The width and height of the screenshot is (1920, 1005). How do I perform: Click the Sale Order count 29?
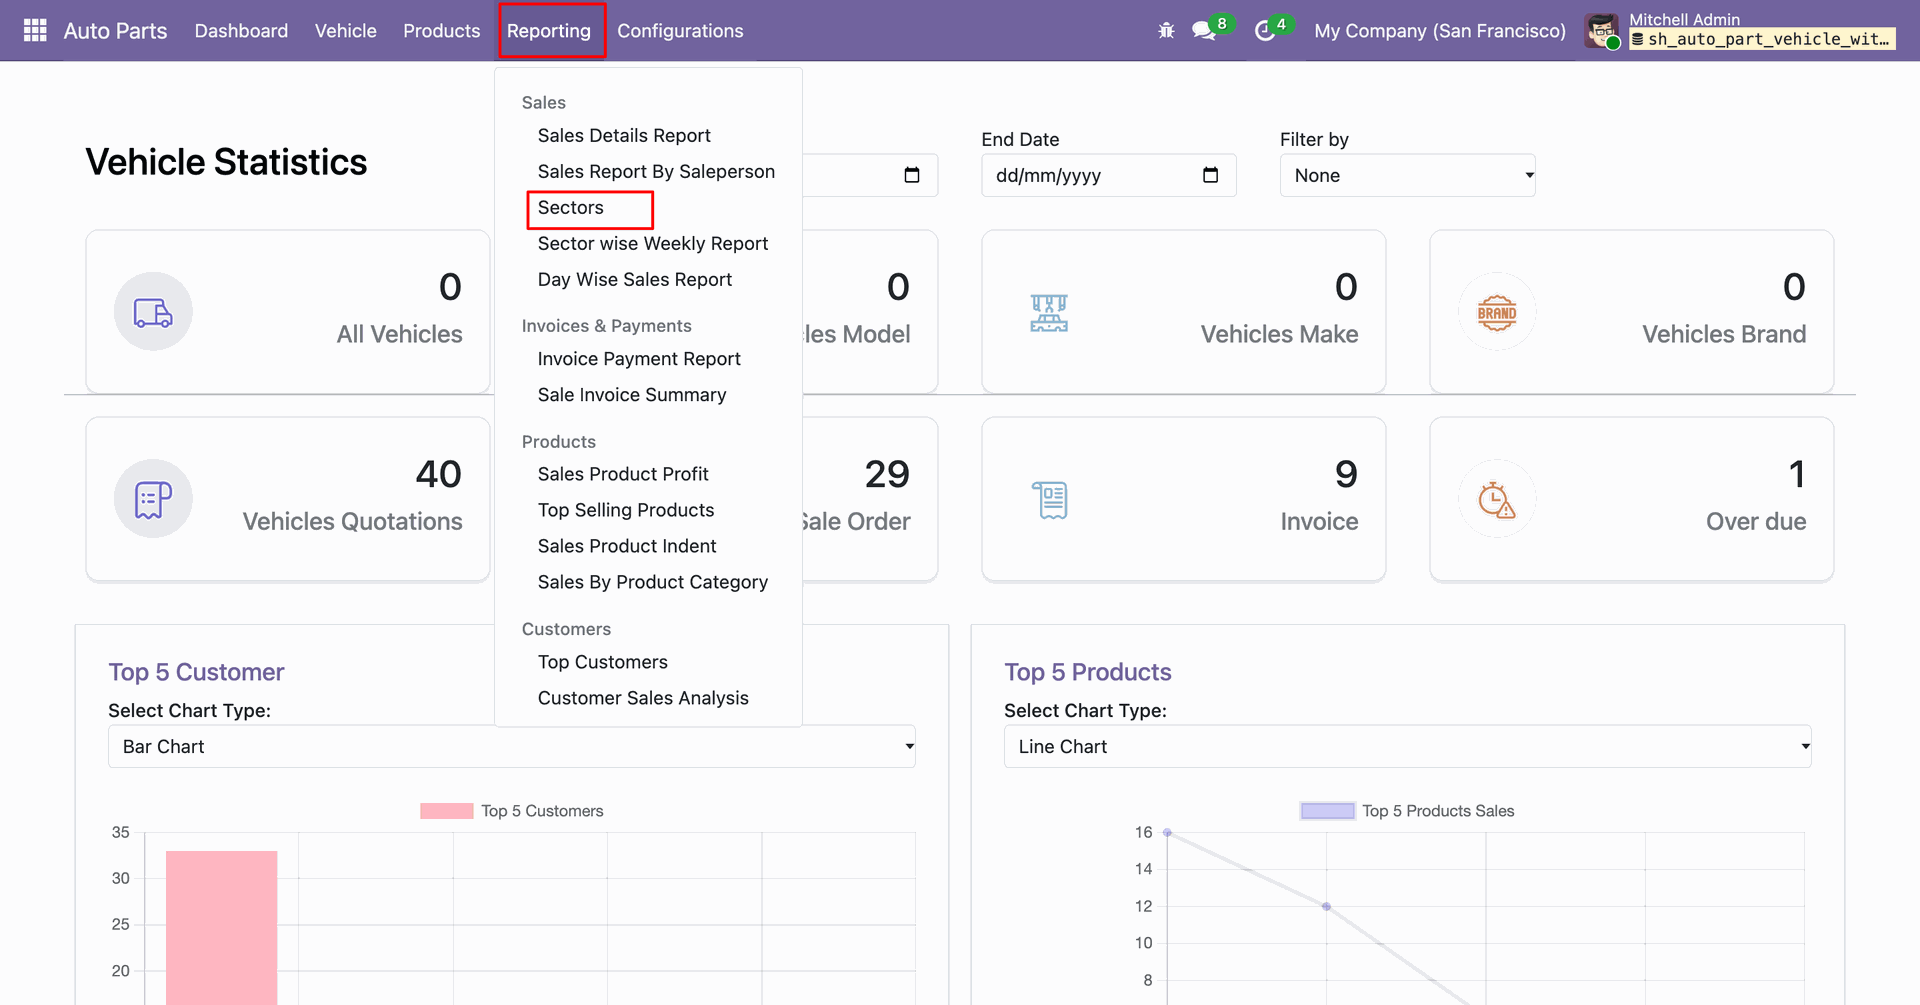click(887, 474)
